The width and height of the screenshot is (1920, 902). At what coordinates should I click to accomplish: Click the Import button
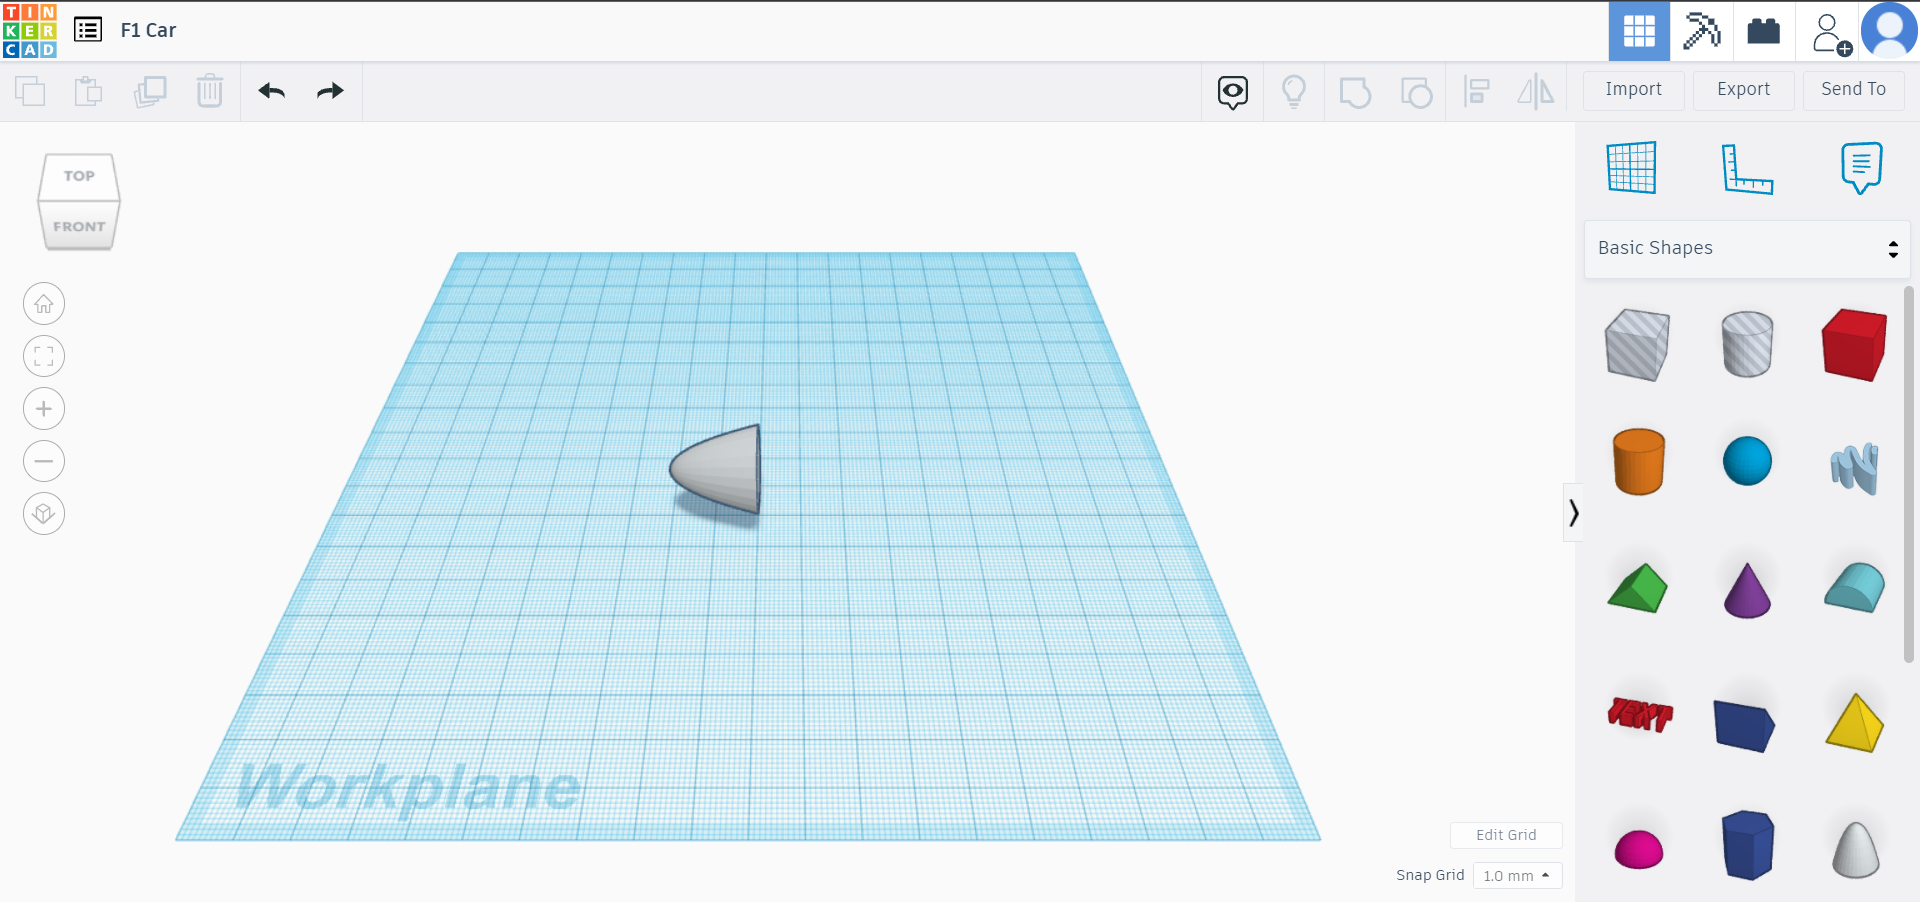[1634, 90]
